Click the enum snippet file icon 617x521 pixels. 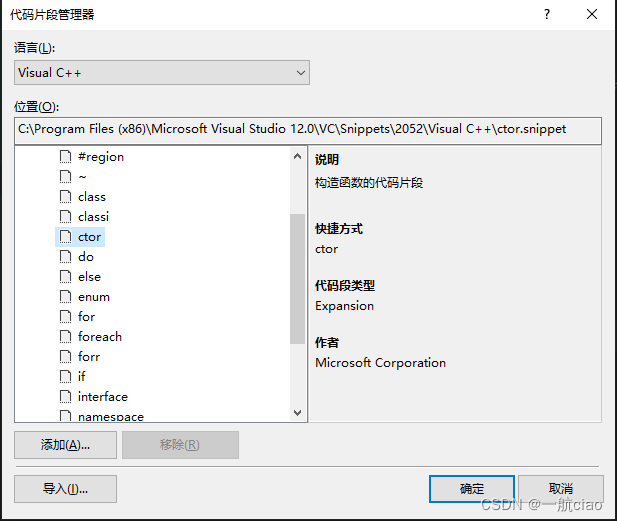[x=65, y=297]
